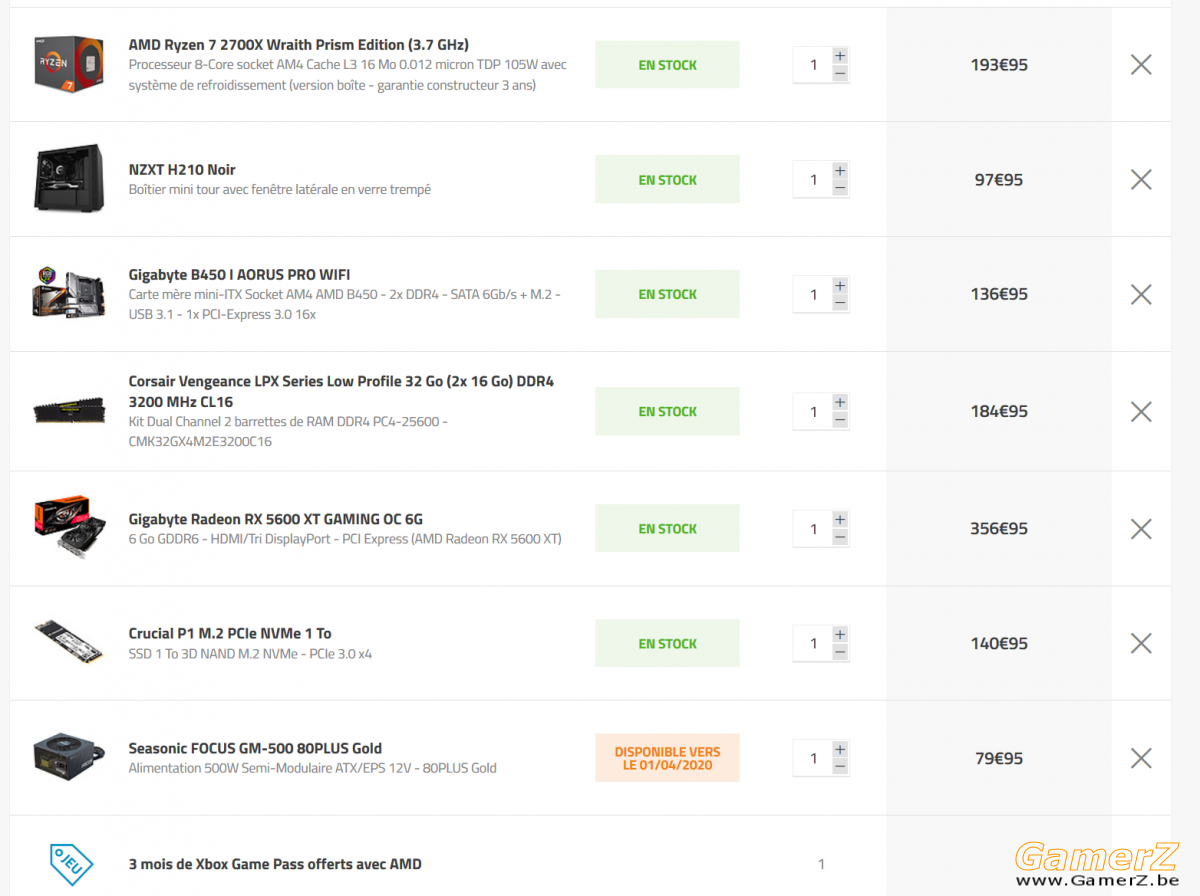Open NZXT H210 case product thumbnail

69,179
